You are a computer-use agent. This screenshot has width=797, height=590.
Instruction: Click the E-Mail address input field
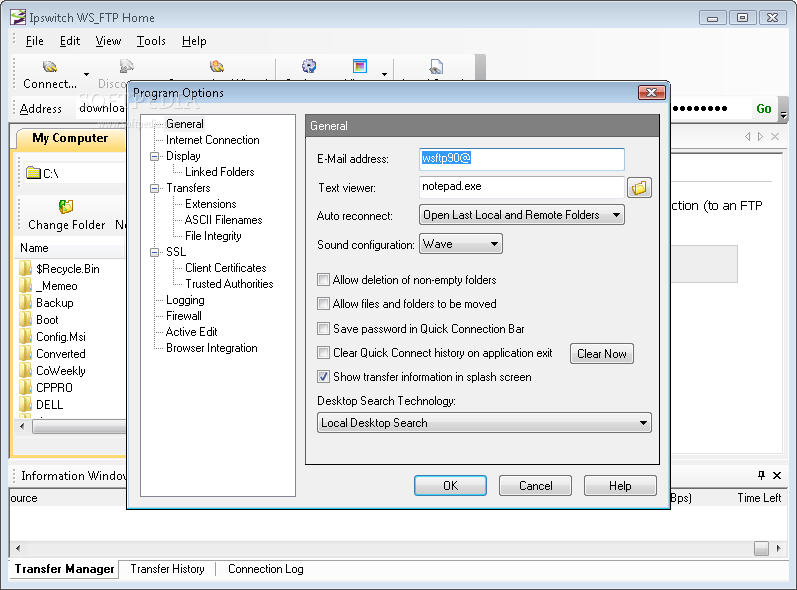coord(522,159)
